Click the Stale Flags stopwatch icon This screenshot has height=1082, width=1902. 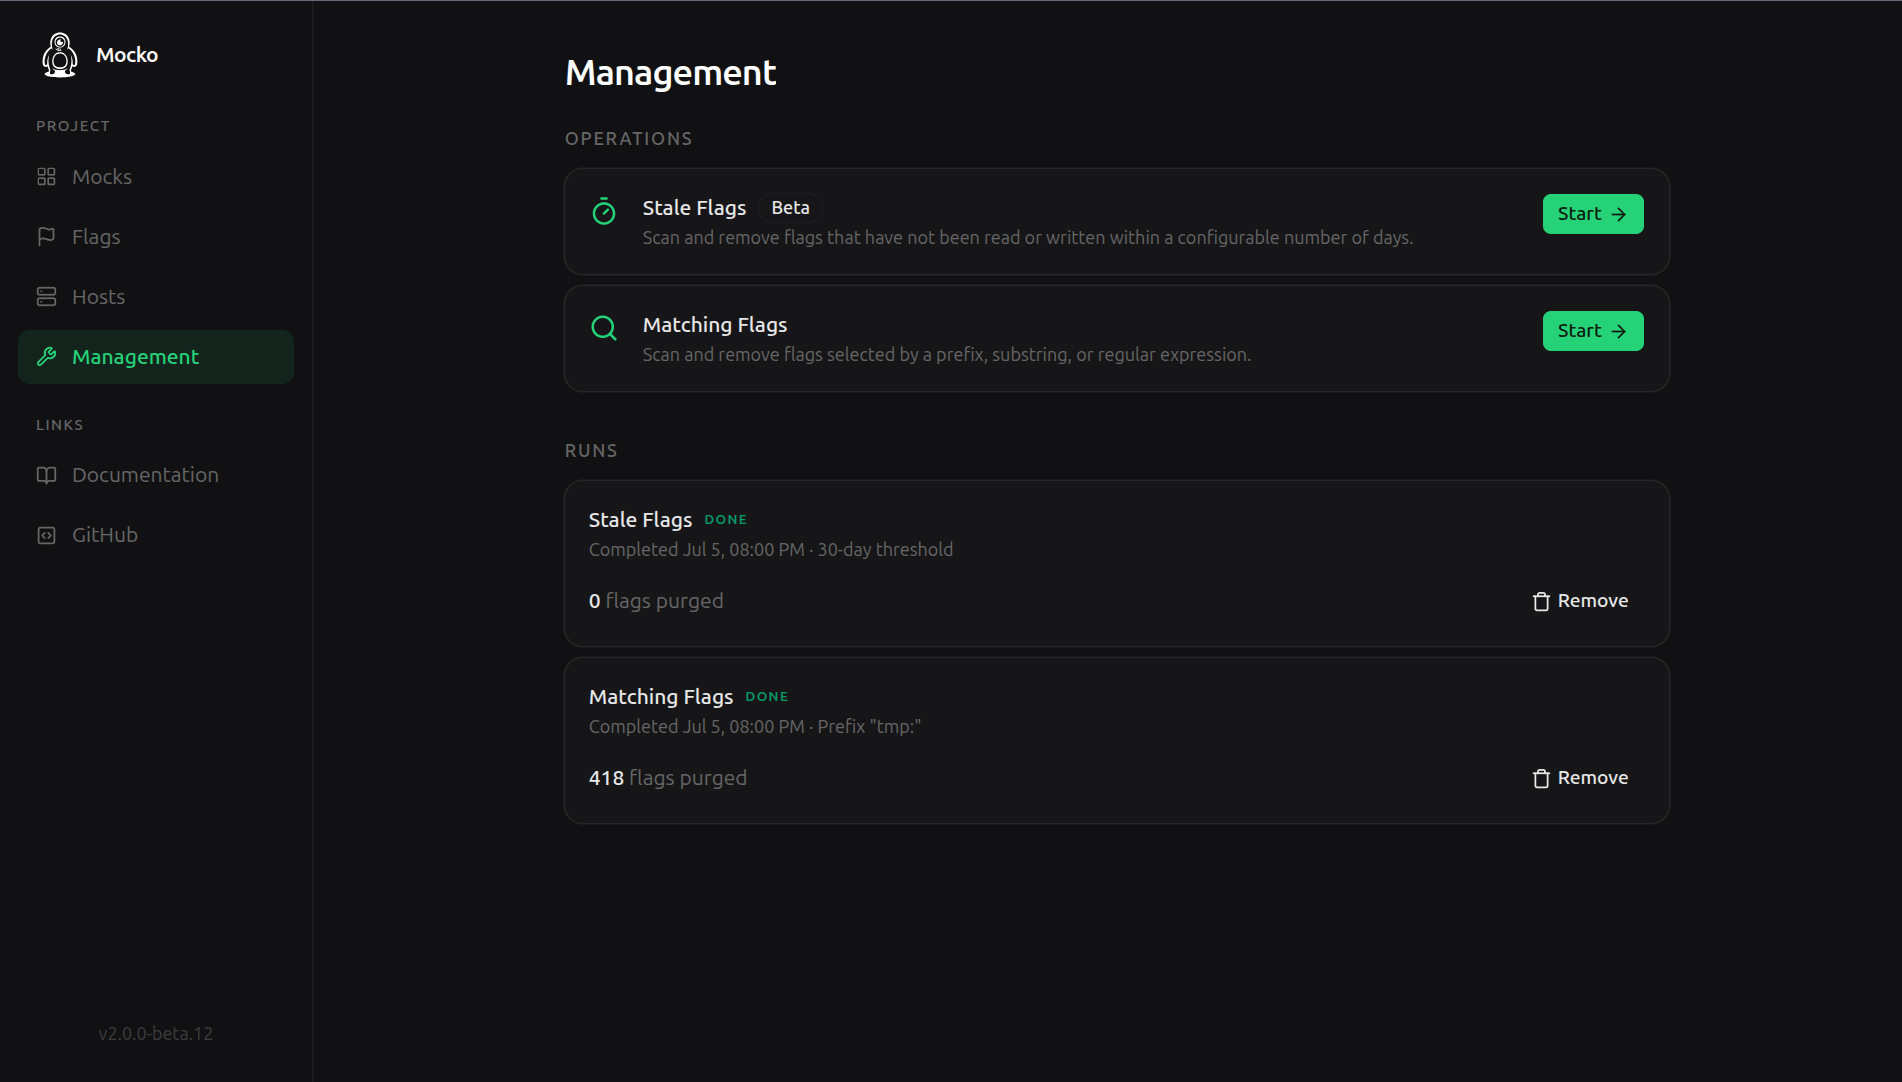coord(604,211)
